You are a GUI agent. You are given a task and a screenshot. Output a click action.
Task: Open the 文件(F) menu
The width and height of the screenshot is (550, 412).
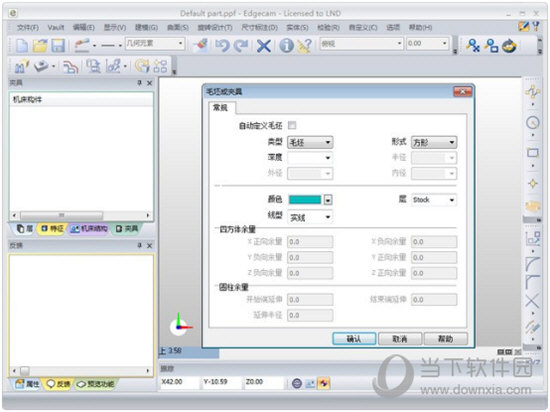[x=28, y=27]
